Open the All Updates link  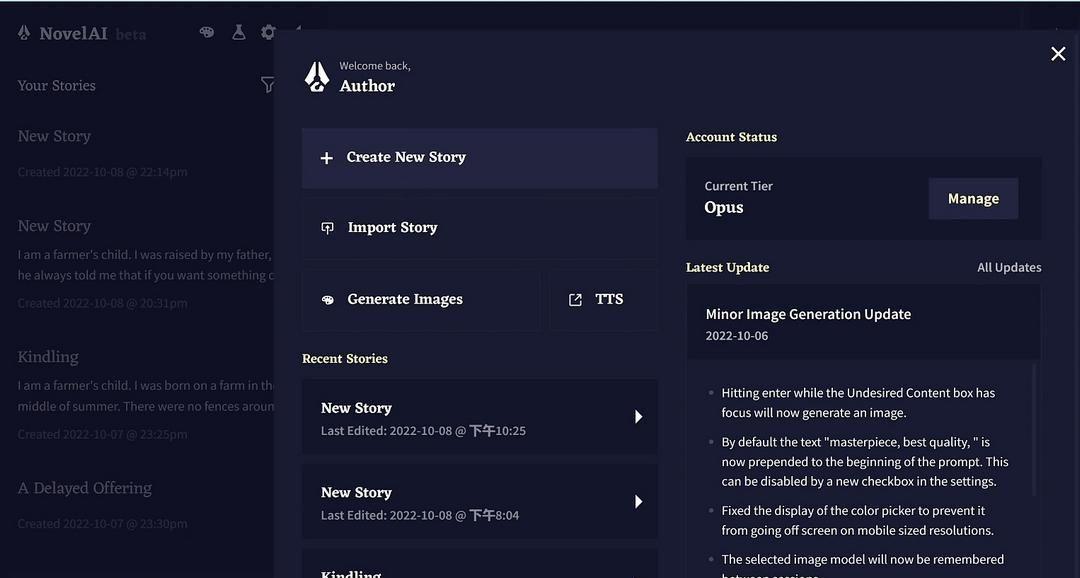(x=1009, y=267)
